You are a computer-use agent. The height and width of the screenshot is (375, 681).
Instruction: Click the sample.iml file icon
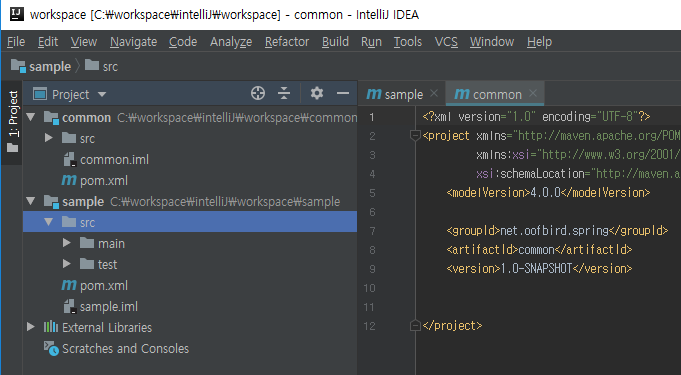pos(69,306)
